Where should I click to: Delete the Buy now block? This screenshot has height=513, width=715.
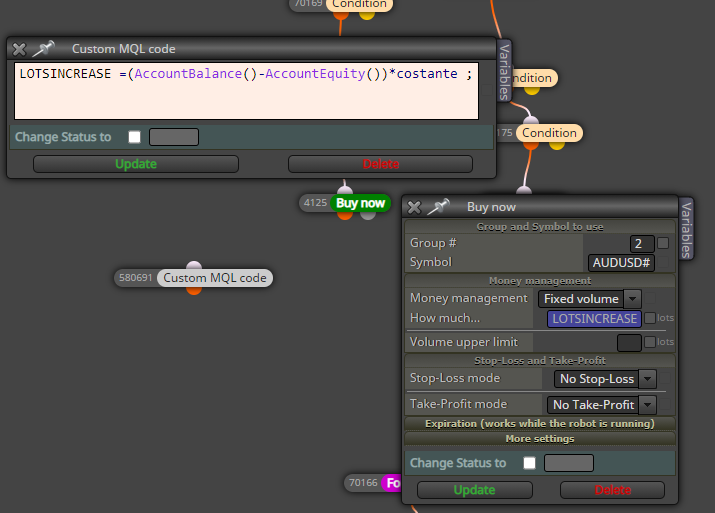coord(612,490)
